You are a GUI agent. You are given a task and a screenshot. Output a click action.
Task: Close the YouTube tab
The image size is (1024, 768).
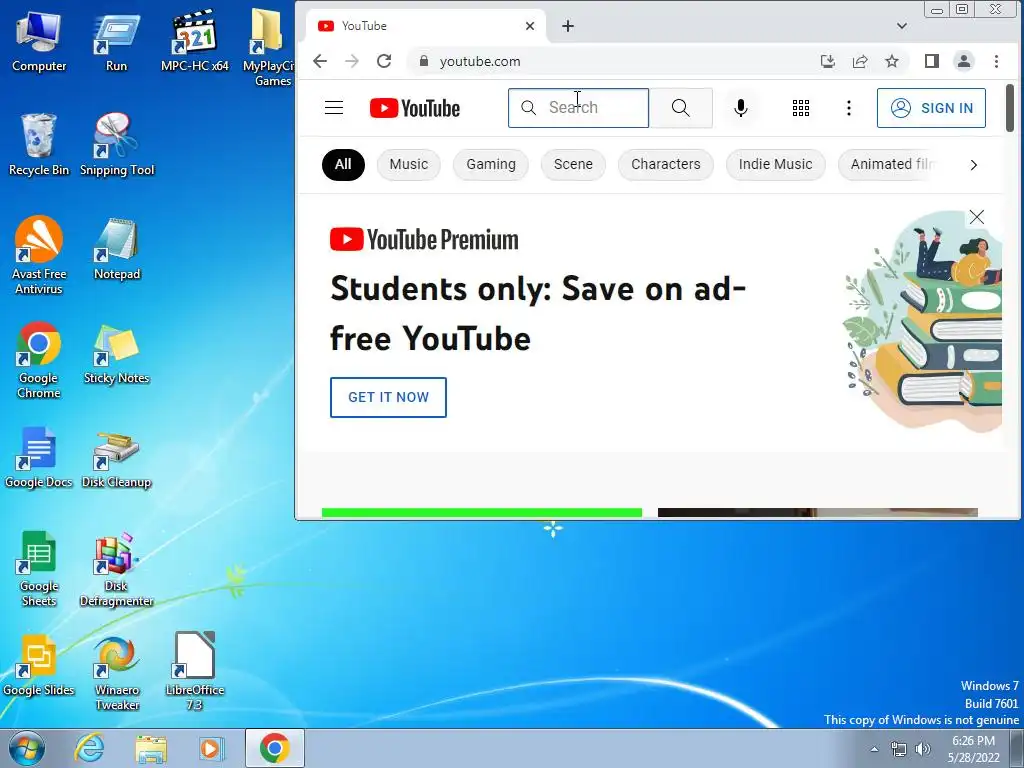(x=530, y=26)
